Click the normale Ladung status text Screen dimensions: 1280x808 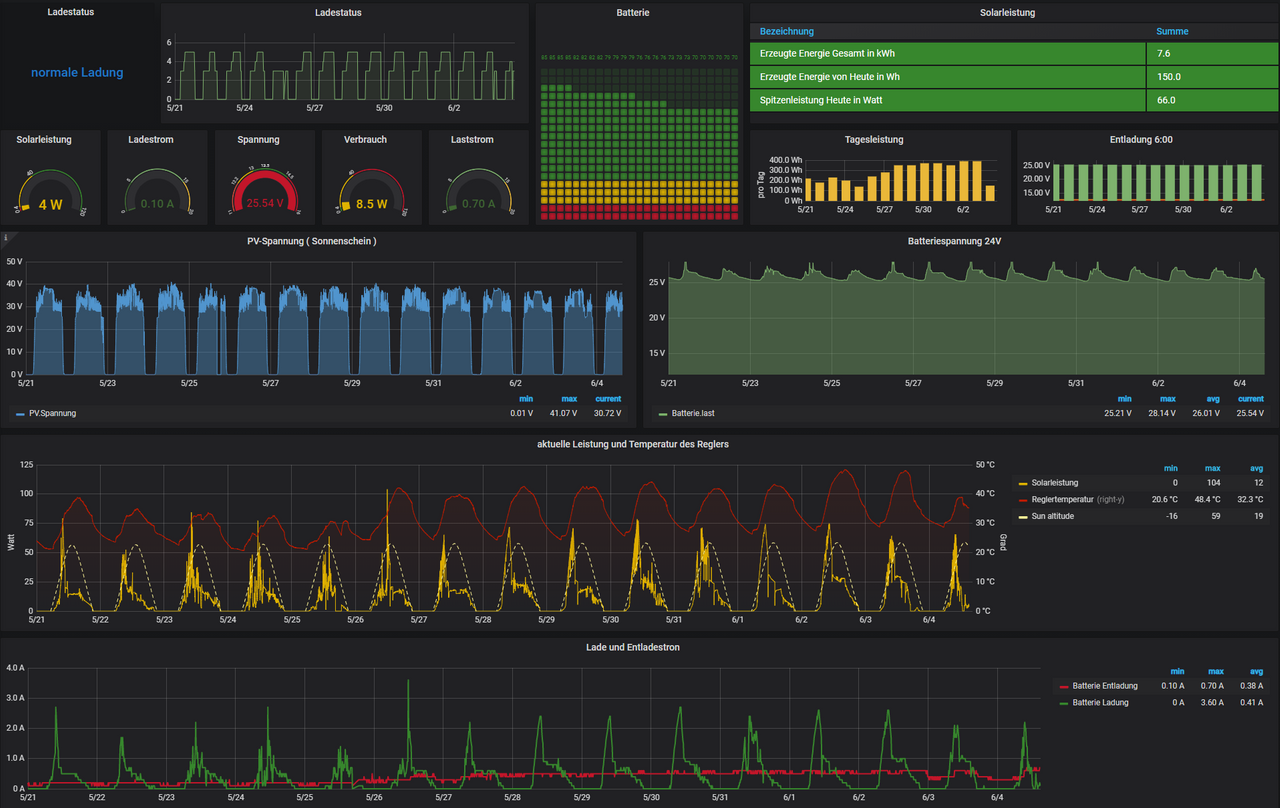77,72
